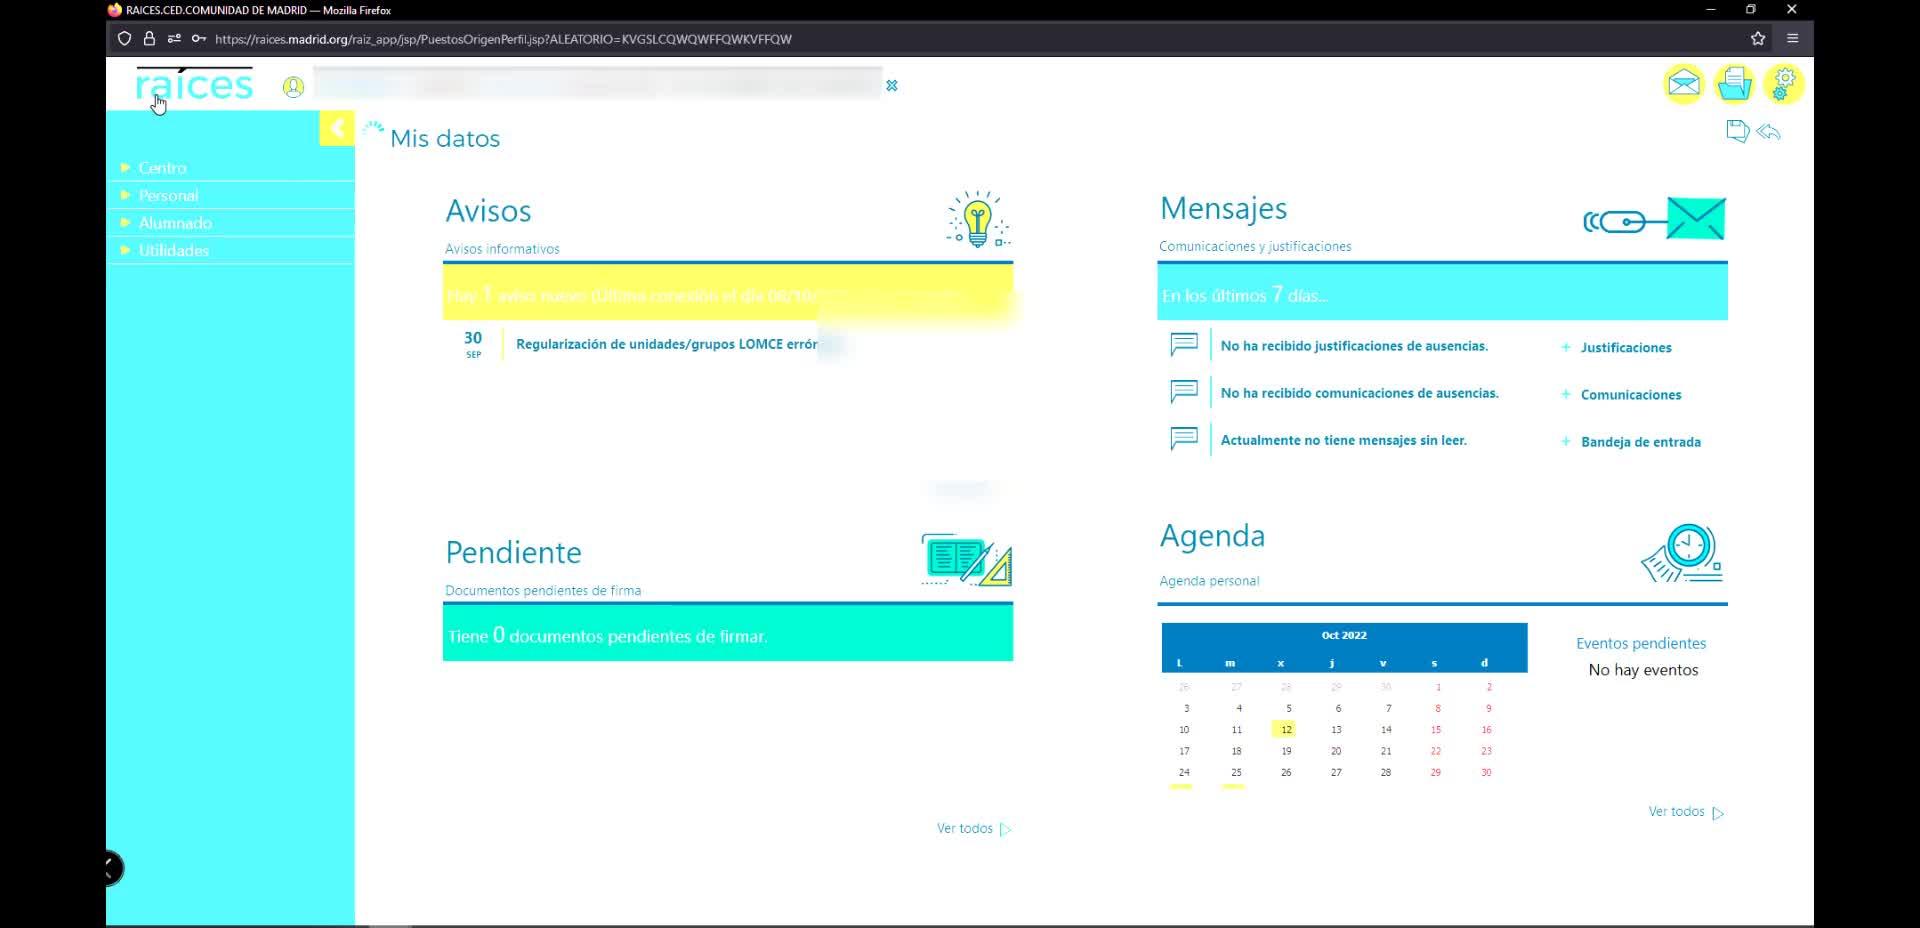Click the Oct 2022 calendar header
This screenshot has height=928, width=1920.
point(1344,635)
